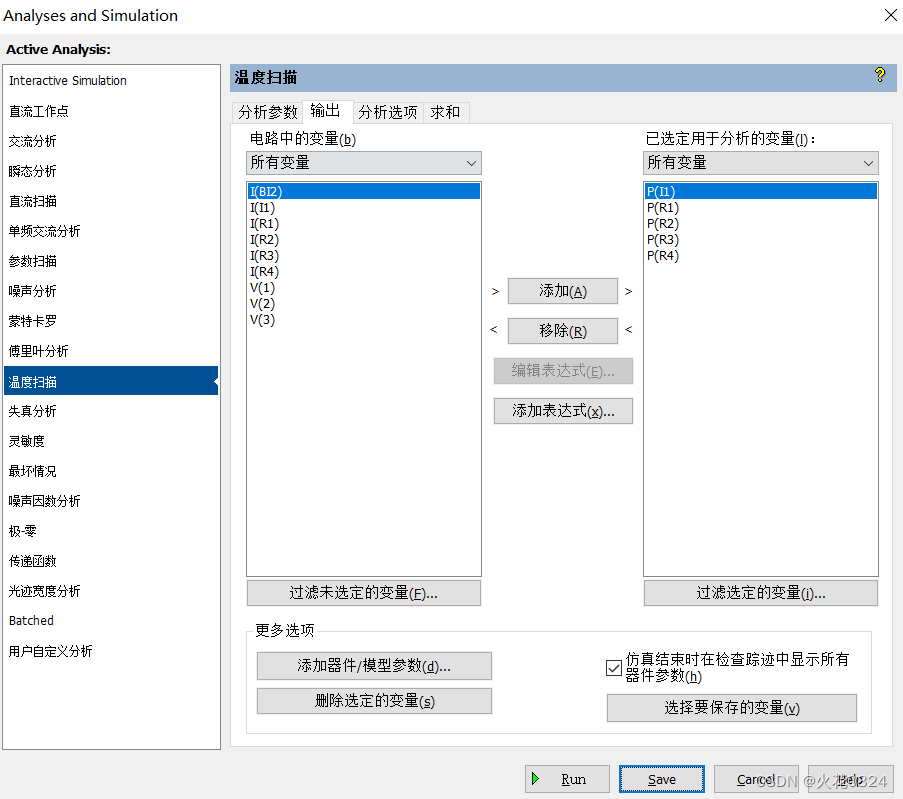Click 选择要保存的变量 button

(x=732, y=708)
